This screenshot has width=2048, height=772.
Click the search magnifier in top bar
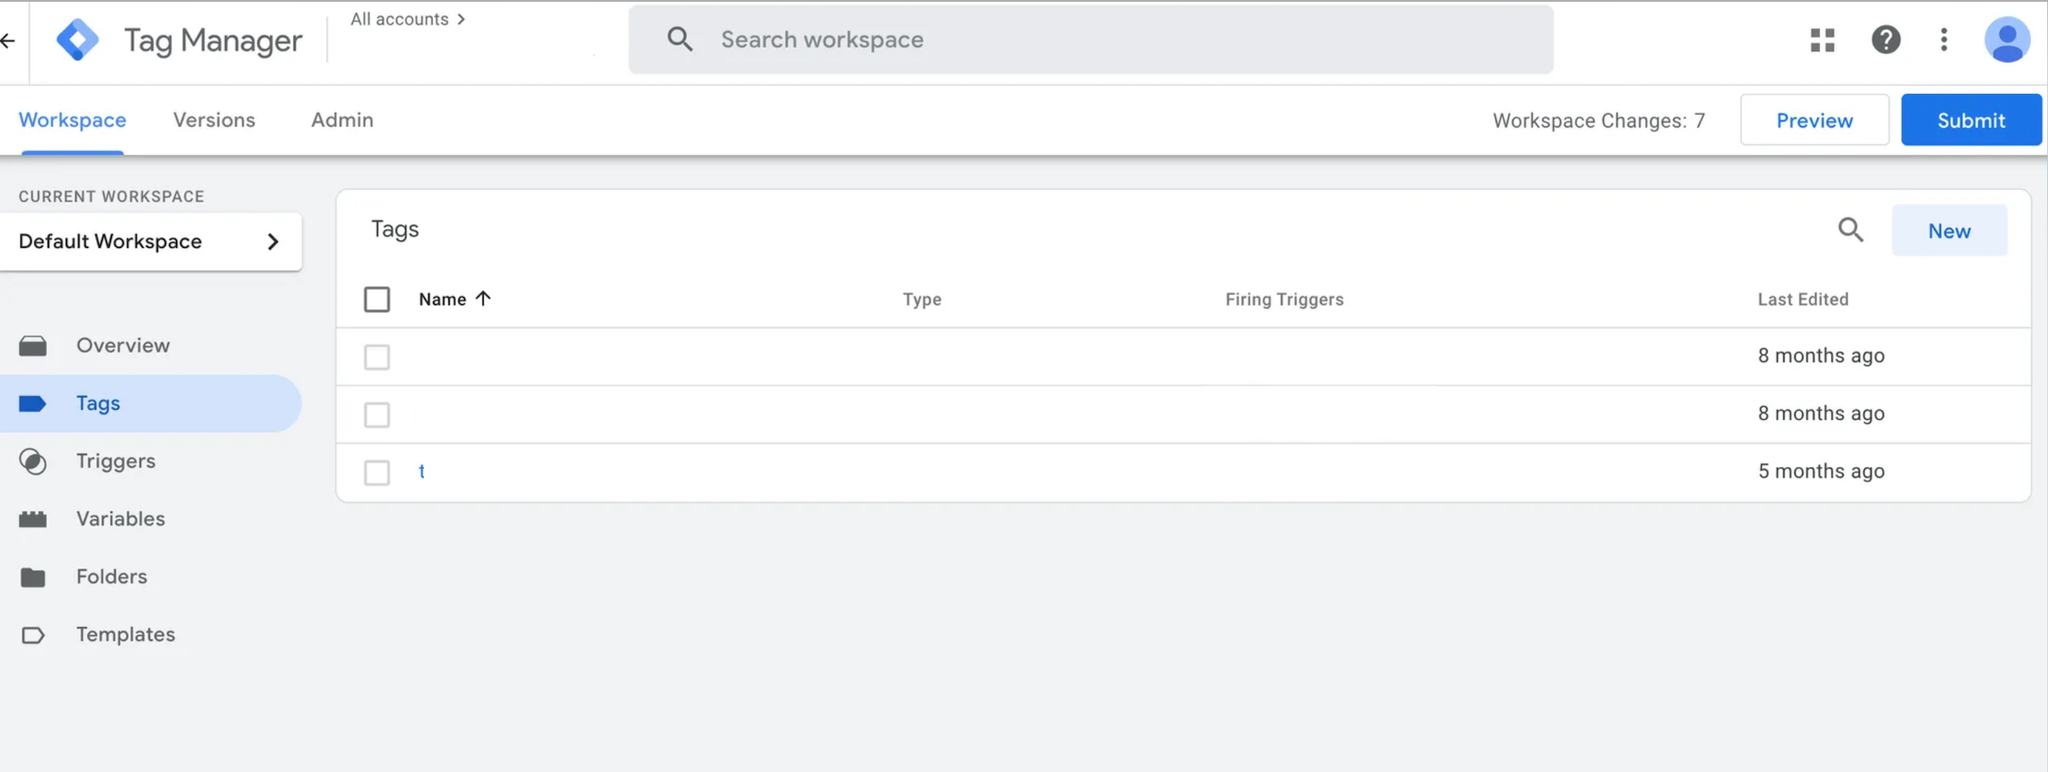click(x=680, y=39)
